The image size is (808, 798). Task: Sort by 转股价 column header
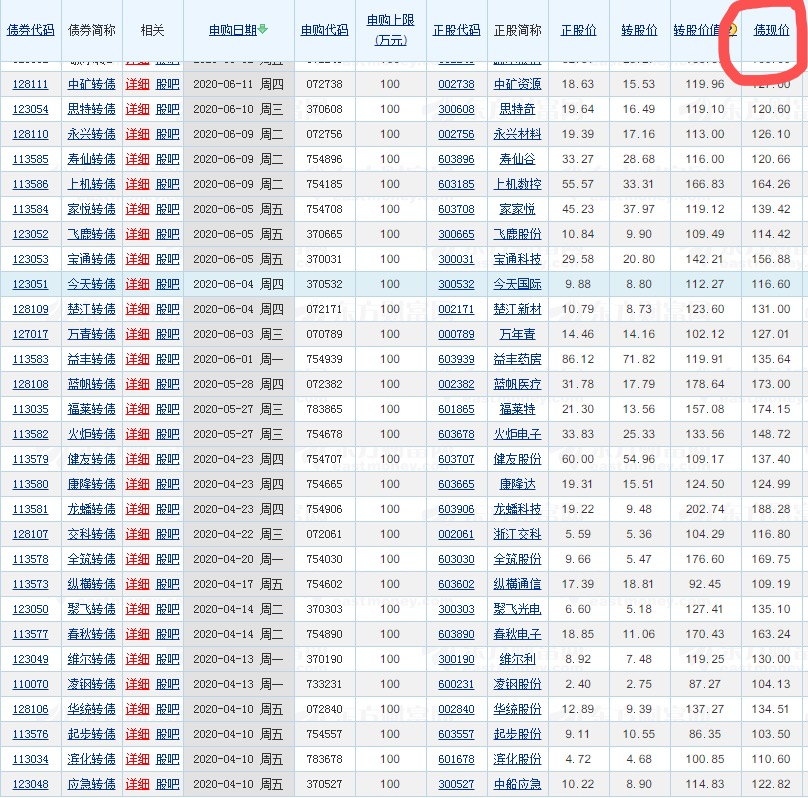pos(639,30)
